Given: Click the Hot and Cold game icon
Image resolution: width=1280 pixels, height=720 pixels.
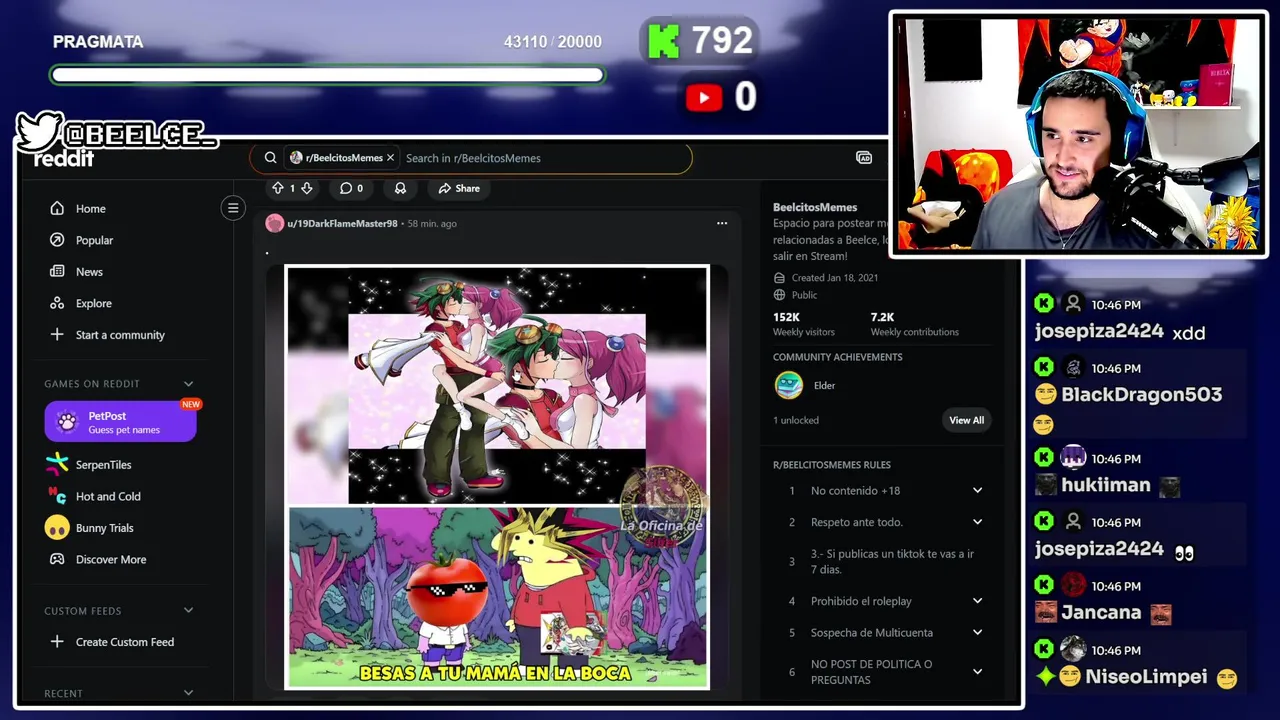Looking at the screenshot, I should (57, 496).
